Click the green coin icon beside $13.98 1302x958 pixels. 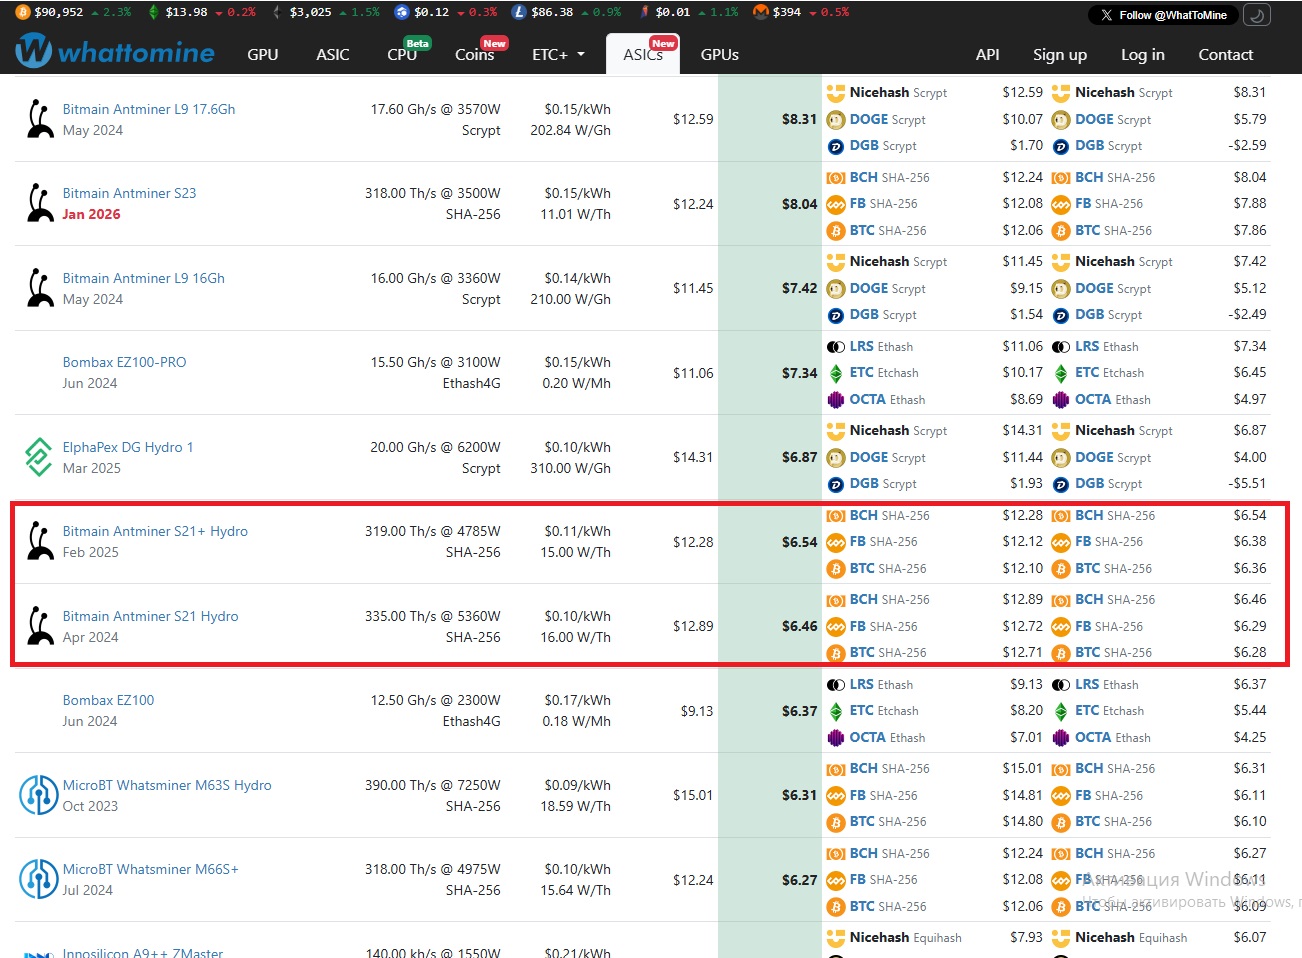point(153,12)
